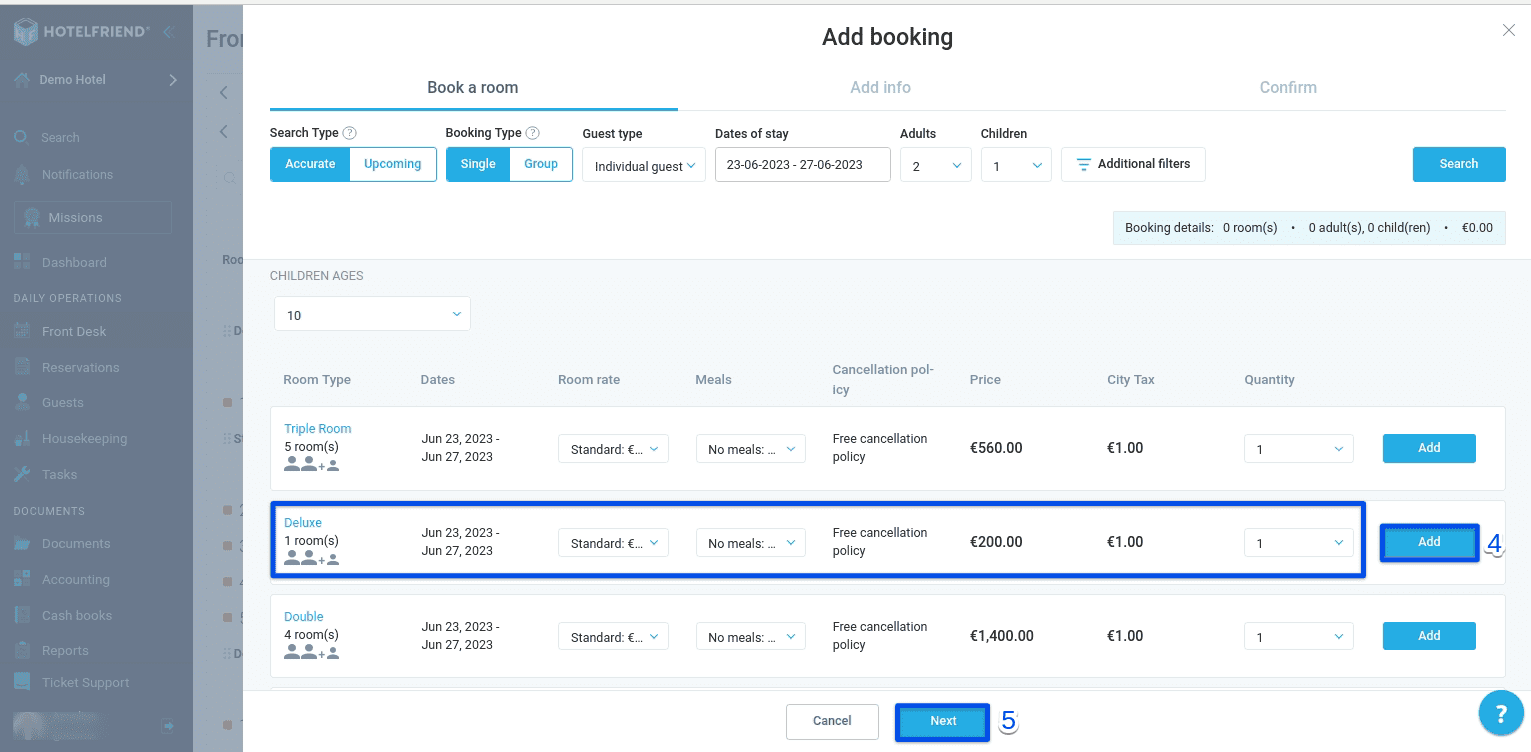Open the Guest type dropdown
Image resolution: width=1531 pixels, height=752 pixels.
[643, 166]
